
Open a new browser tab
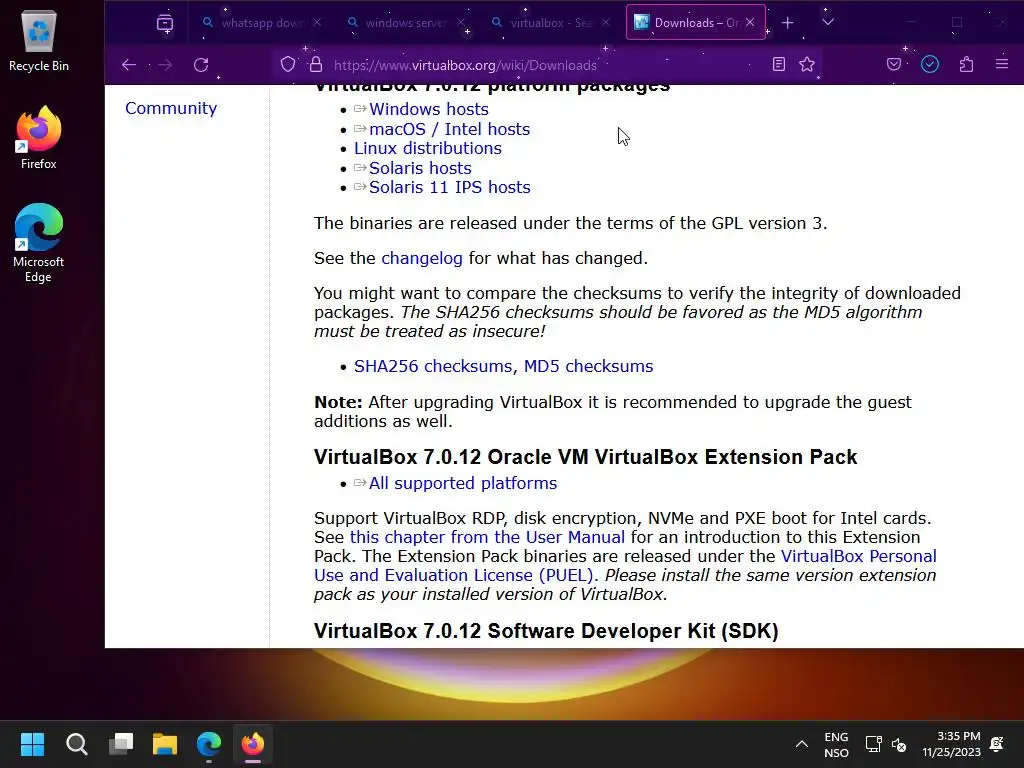(788, 23)
